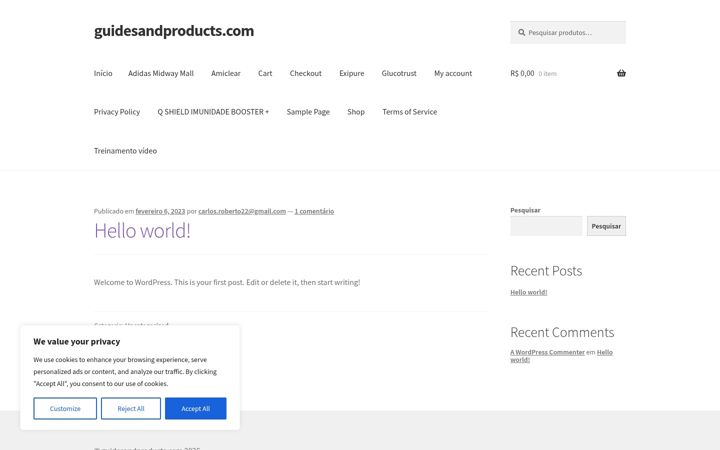
Task: Go to Checkout in navigation
Action: (305, 73)
